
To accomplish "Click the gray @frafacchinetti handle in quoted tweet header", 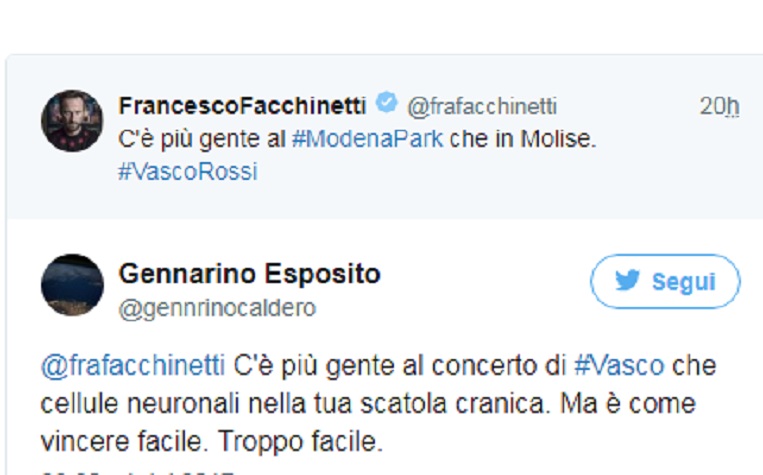I will [x=482, y=106].
